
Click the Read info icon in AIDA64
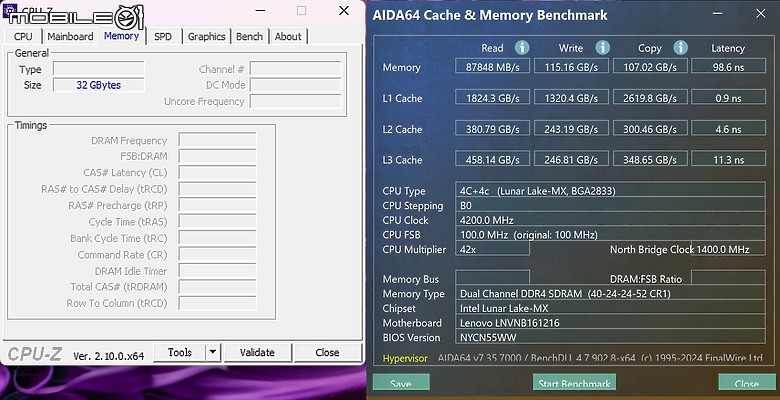click(522, 48)
